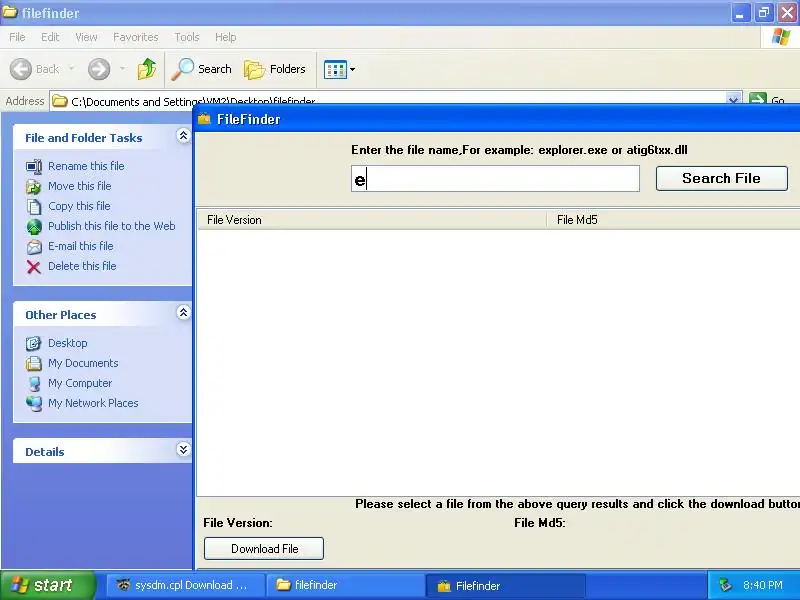This screenshot has width=800, height=600.
Task: Click the green Go arrow button
Action: pos(758,98)
